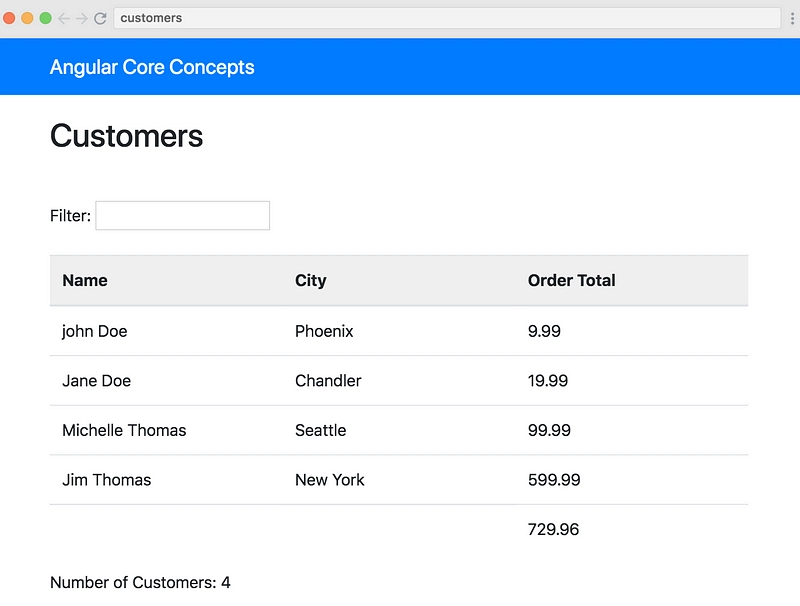Sort by the Name column header
The image size is (800, 606).
[85, 280]
